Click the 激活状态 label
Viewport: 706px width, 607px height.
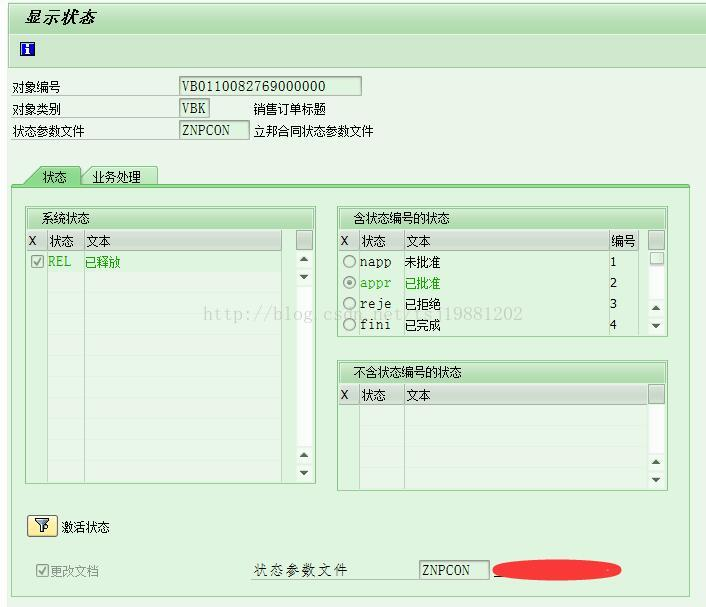[86, 527]
